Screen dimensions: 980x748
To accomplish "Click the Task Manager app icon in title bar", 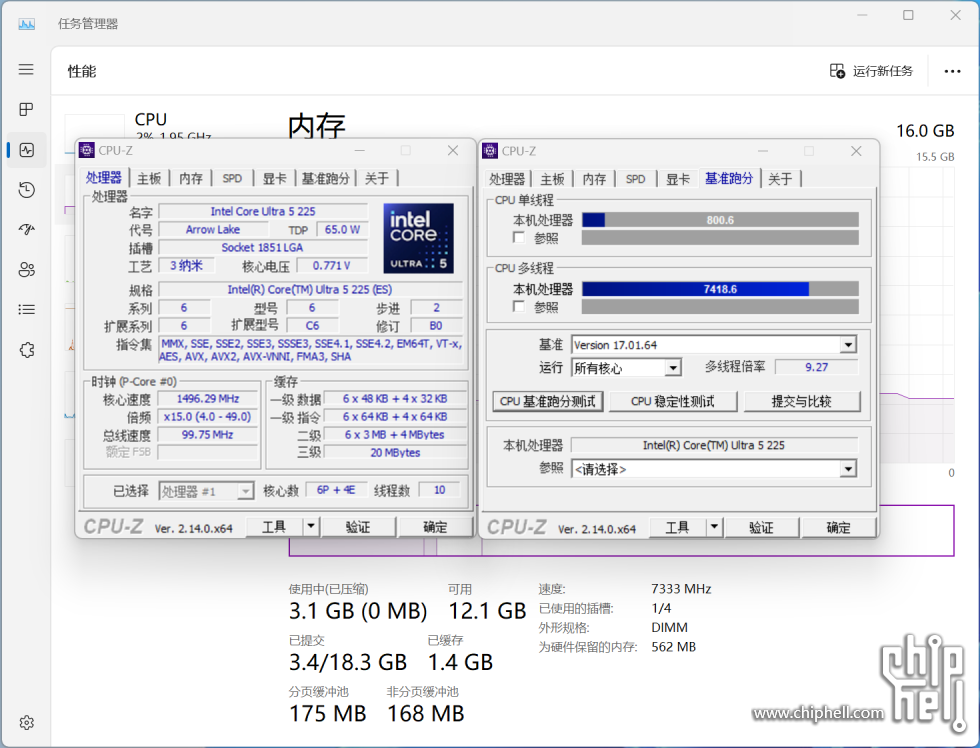I will click(26, 24).
